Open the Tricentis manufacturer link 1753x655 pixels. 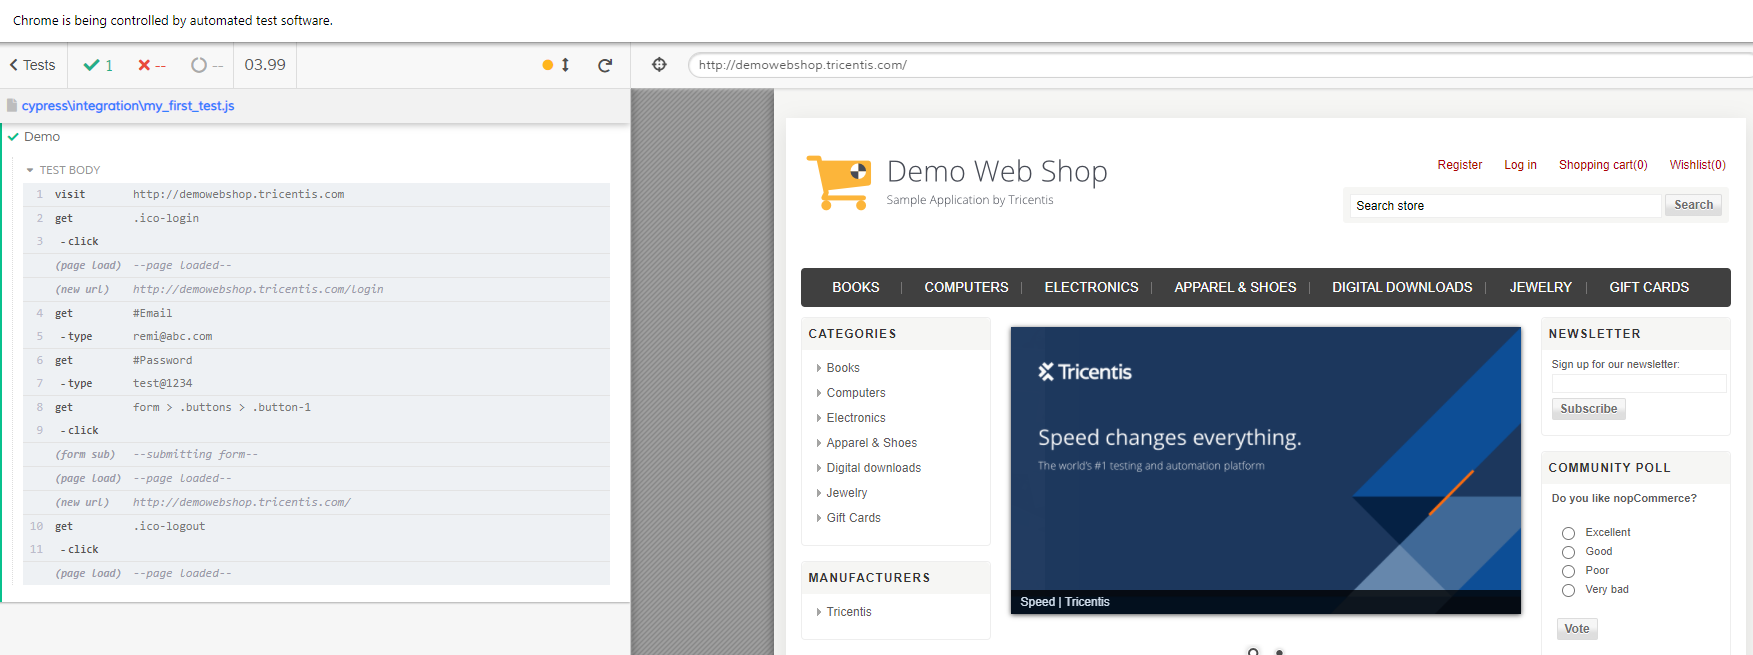point(849,612)
